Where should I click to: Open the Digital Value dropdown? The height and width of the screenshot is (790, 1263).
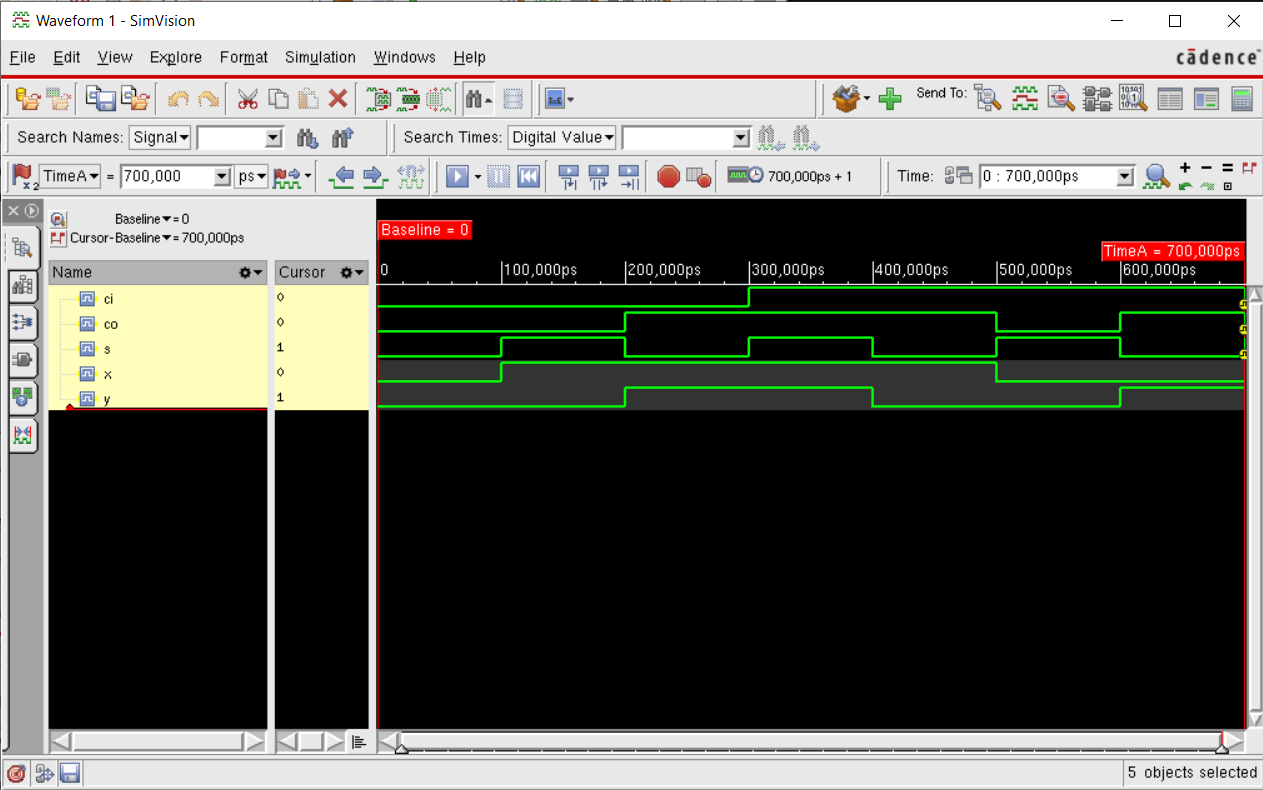click(x=562, y=138)
